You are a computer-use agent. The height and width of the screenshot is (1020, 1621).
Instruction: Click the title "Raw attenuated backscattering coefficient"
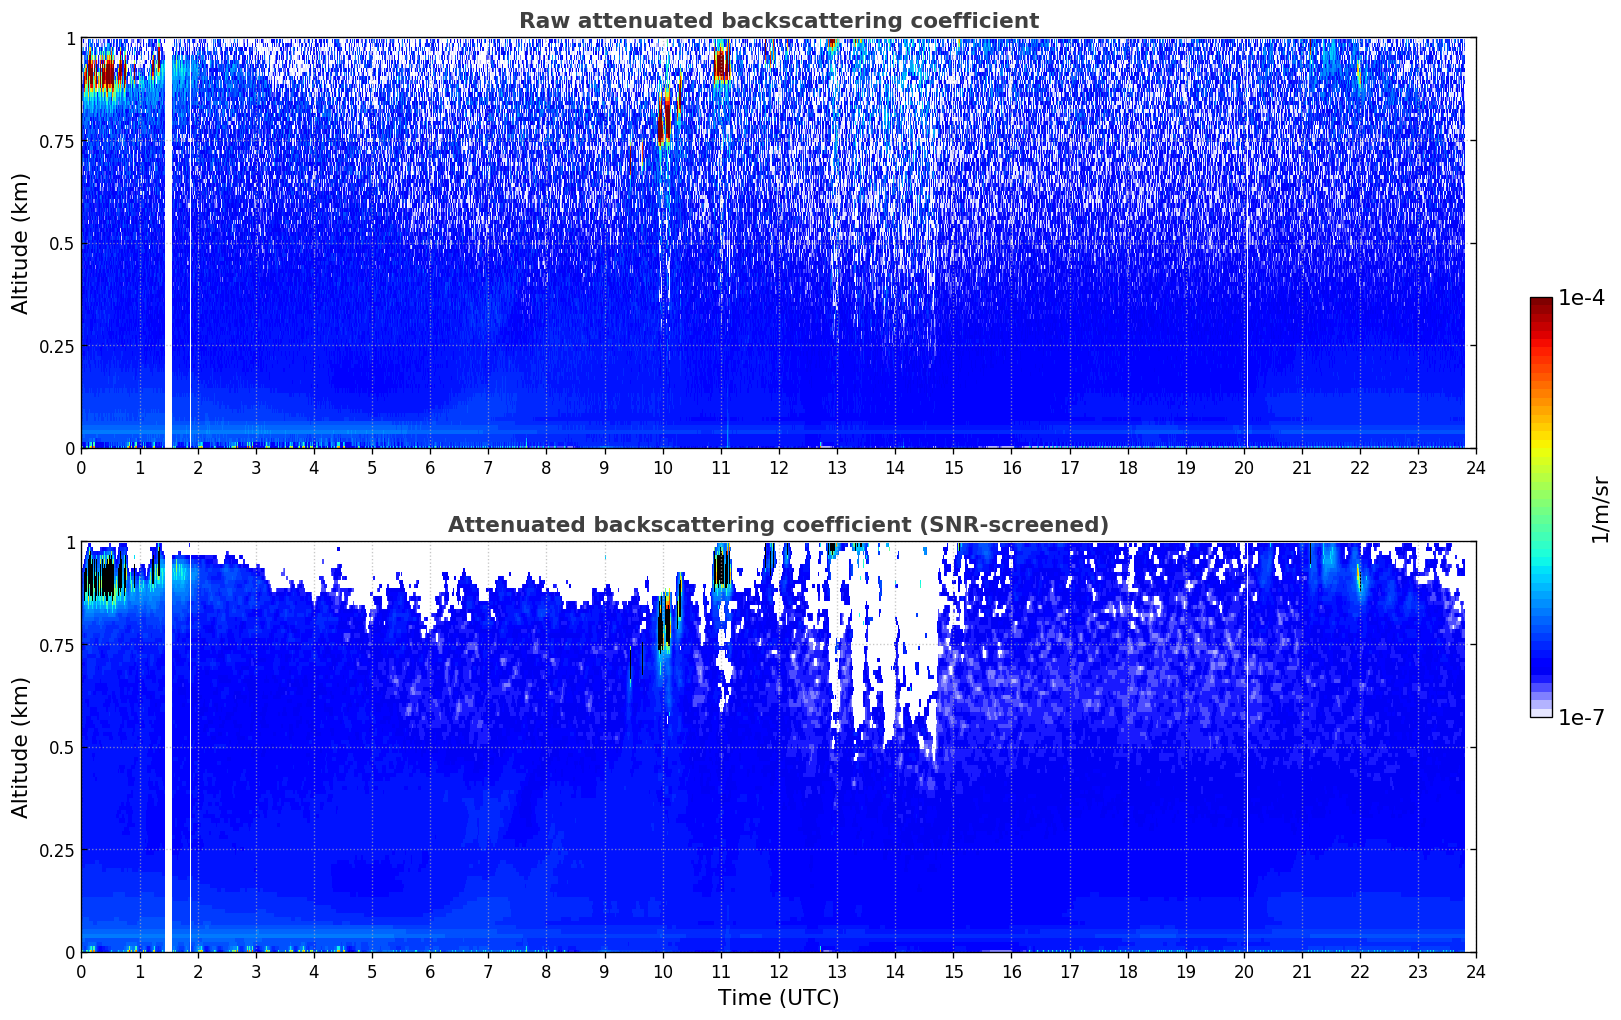[x=778, y=21]
